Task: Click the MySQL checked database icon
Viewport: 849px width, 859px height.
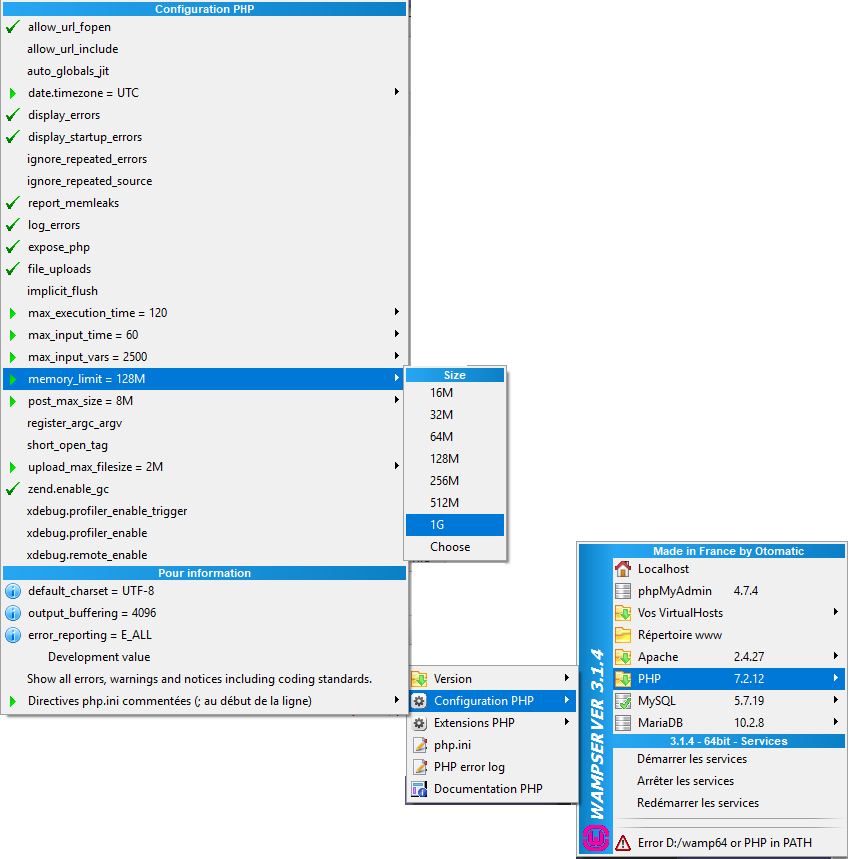Action: (x=623, y=701)
